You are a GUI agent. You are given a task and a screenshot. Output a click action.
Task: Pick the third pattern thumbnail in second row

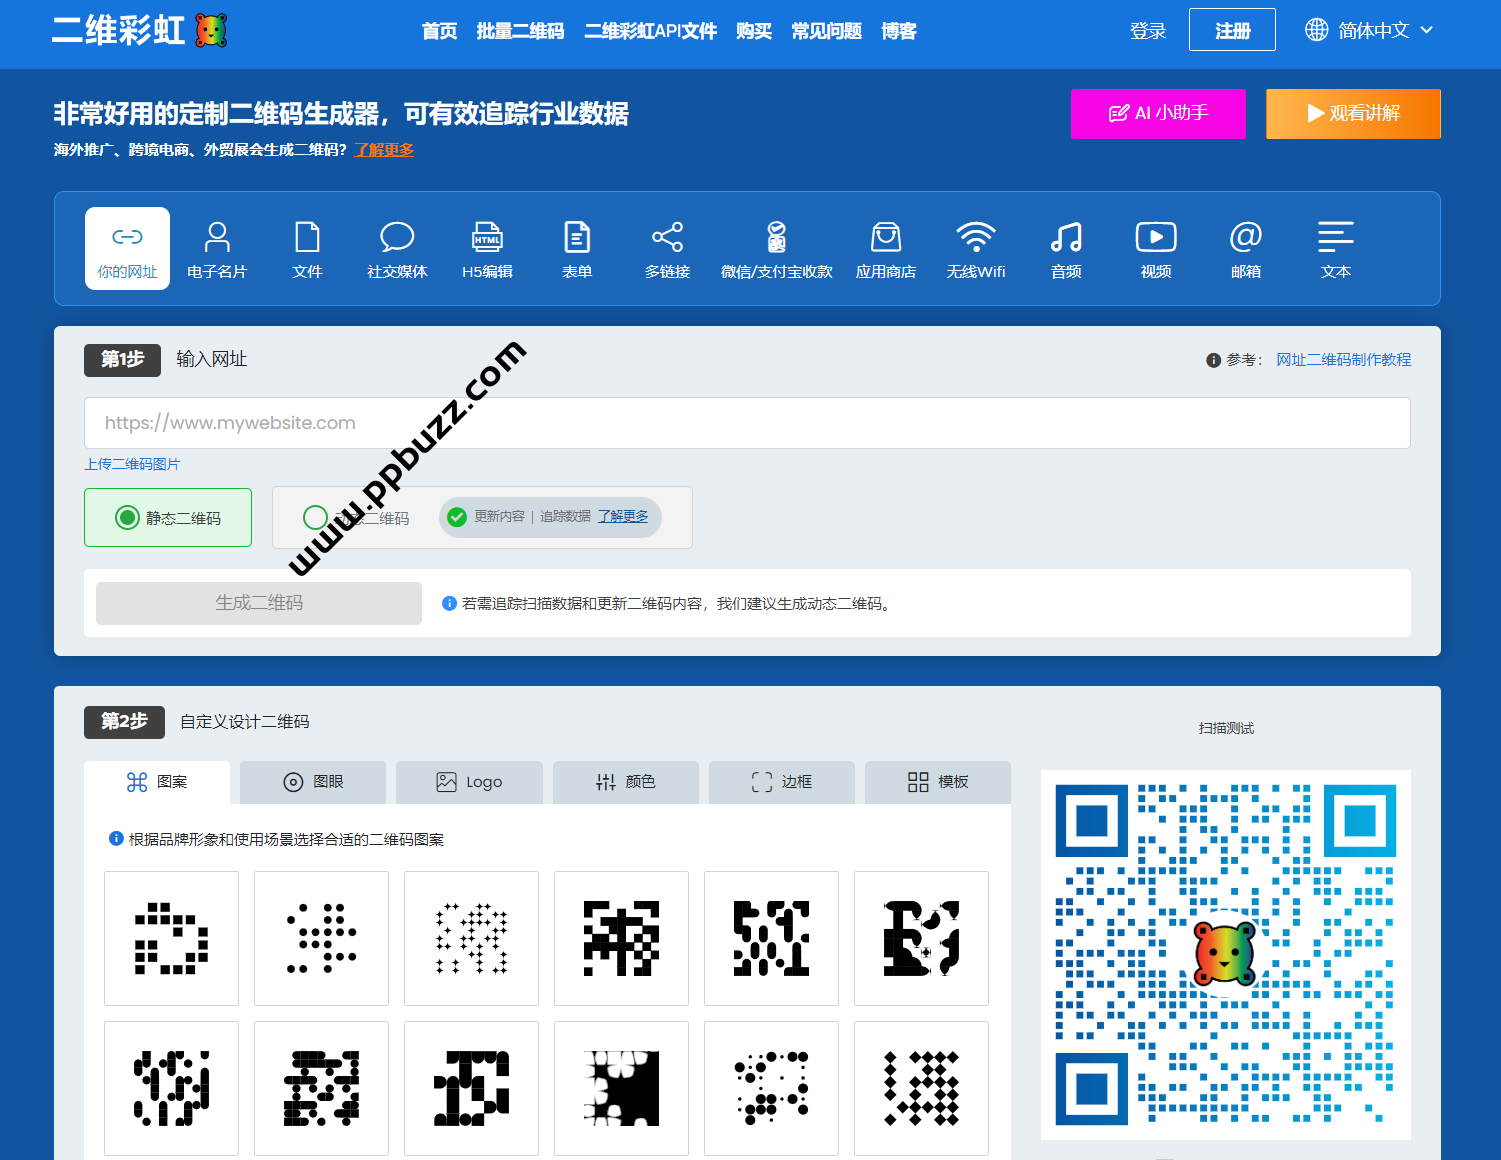point(471,1088)
